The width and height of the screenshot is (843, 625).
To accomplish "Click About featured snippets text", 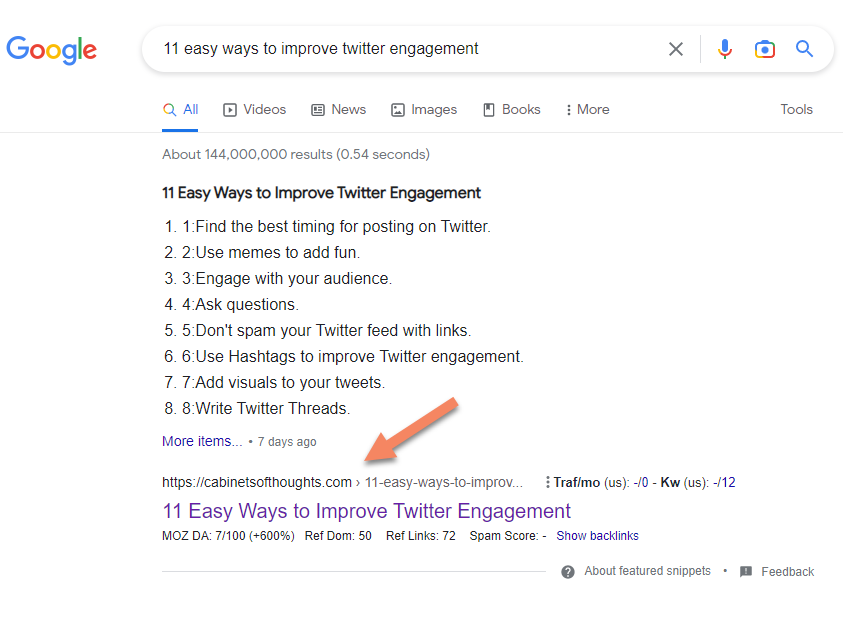I will pos(647,571).
